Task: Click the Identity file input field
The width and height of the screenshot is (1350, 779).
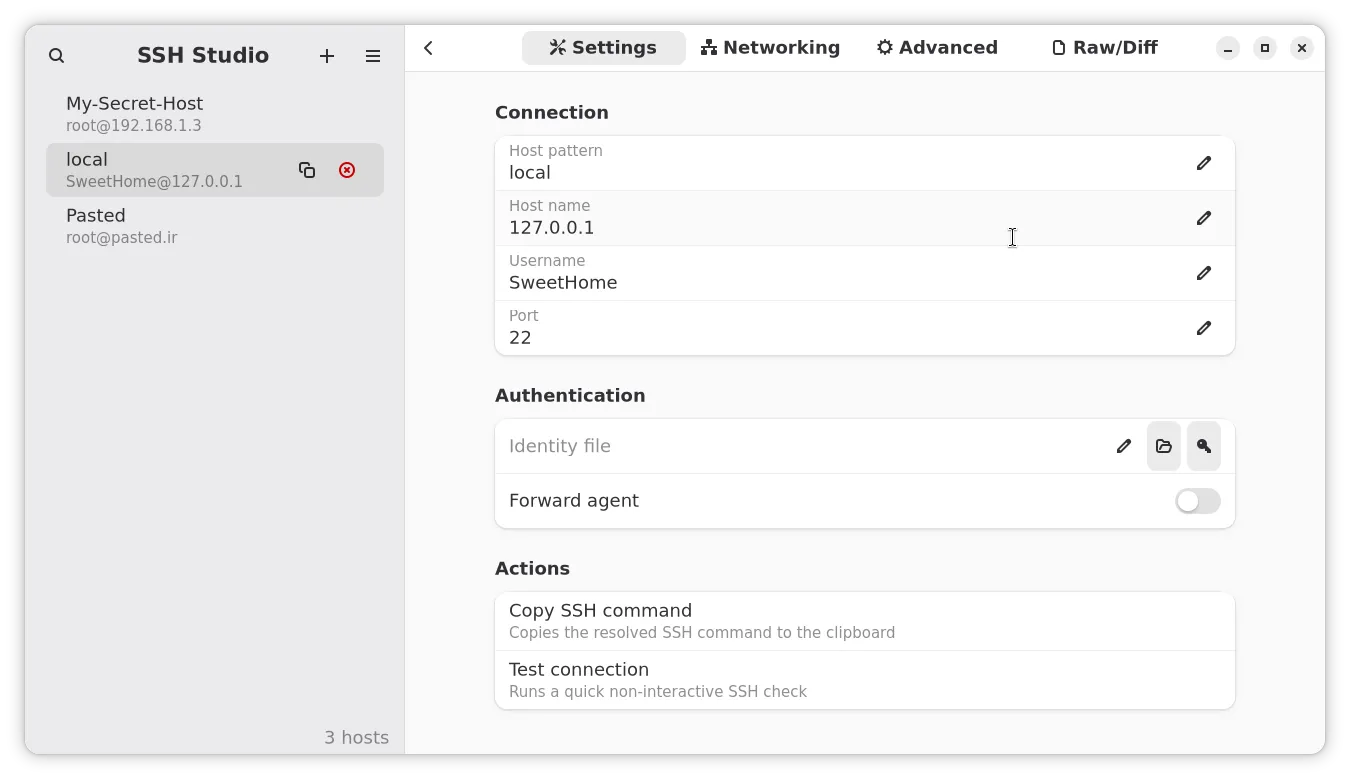Action: coord(800,446)
